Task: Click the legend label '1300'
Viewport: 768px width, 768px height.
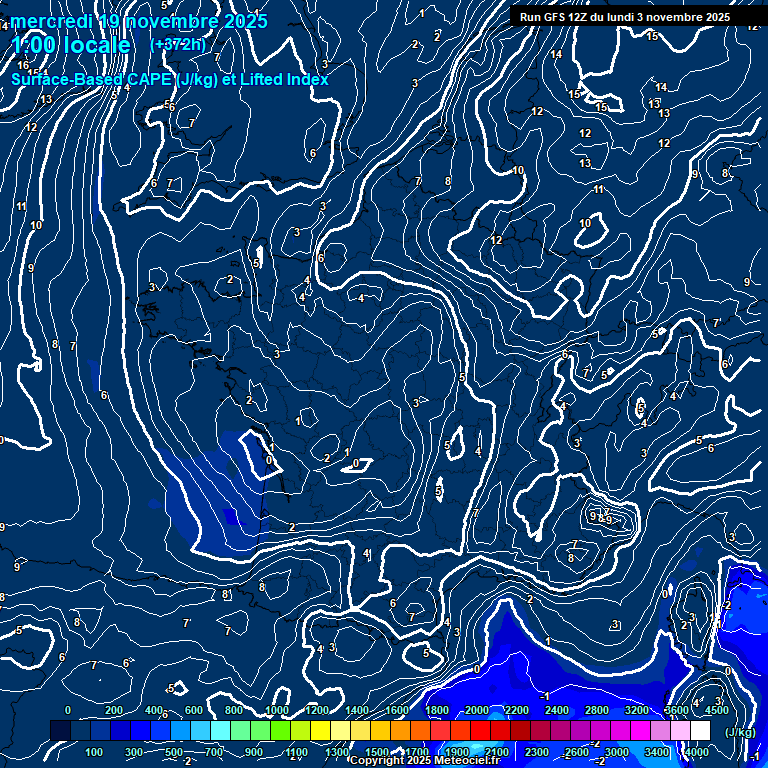Action: pos(337,752)
